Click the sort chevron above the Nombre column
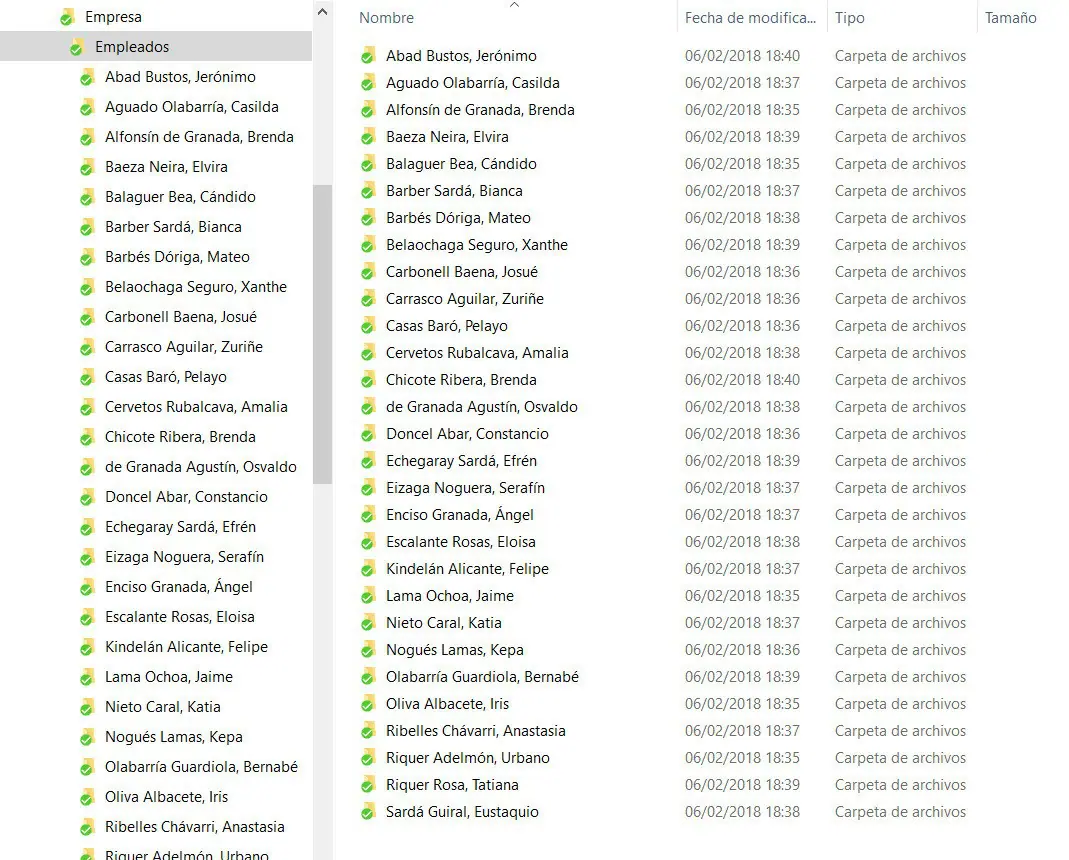Screen dimensions: 1069x860 pyautogui.click(x=514, y=5)
